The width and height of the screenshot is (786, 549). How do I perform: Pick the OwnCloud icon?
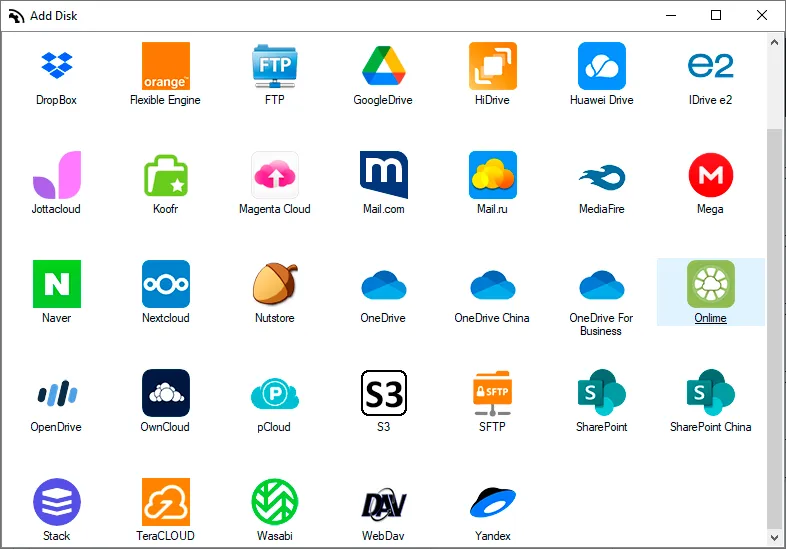[x=166, y=393]
